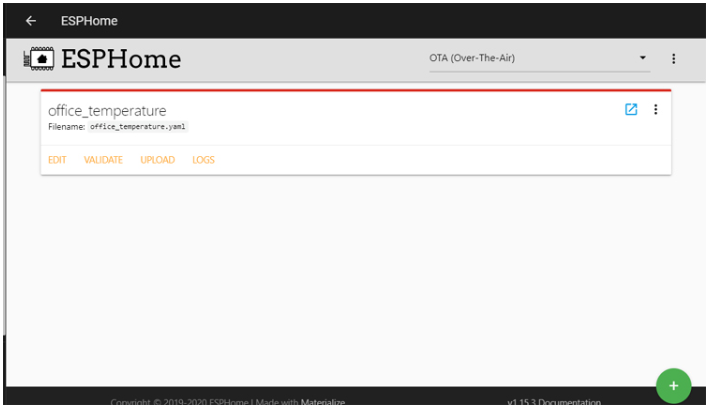715x411 pixels.
Task: Select the office_temperature card title
Action: point(107,111)
